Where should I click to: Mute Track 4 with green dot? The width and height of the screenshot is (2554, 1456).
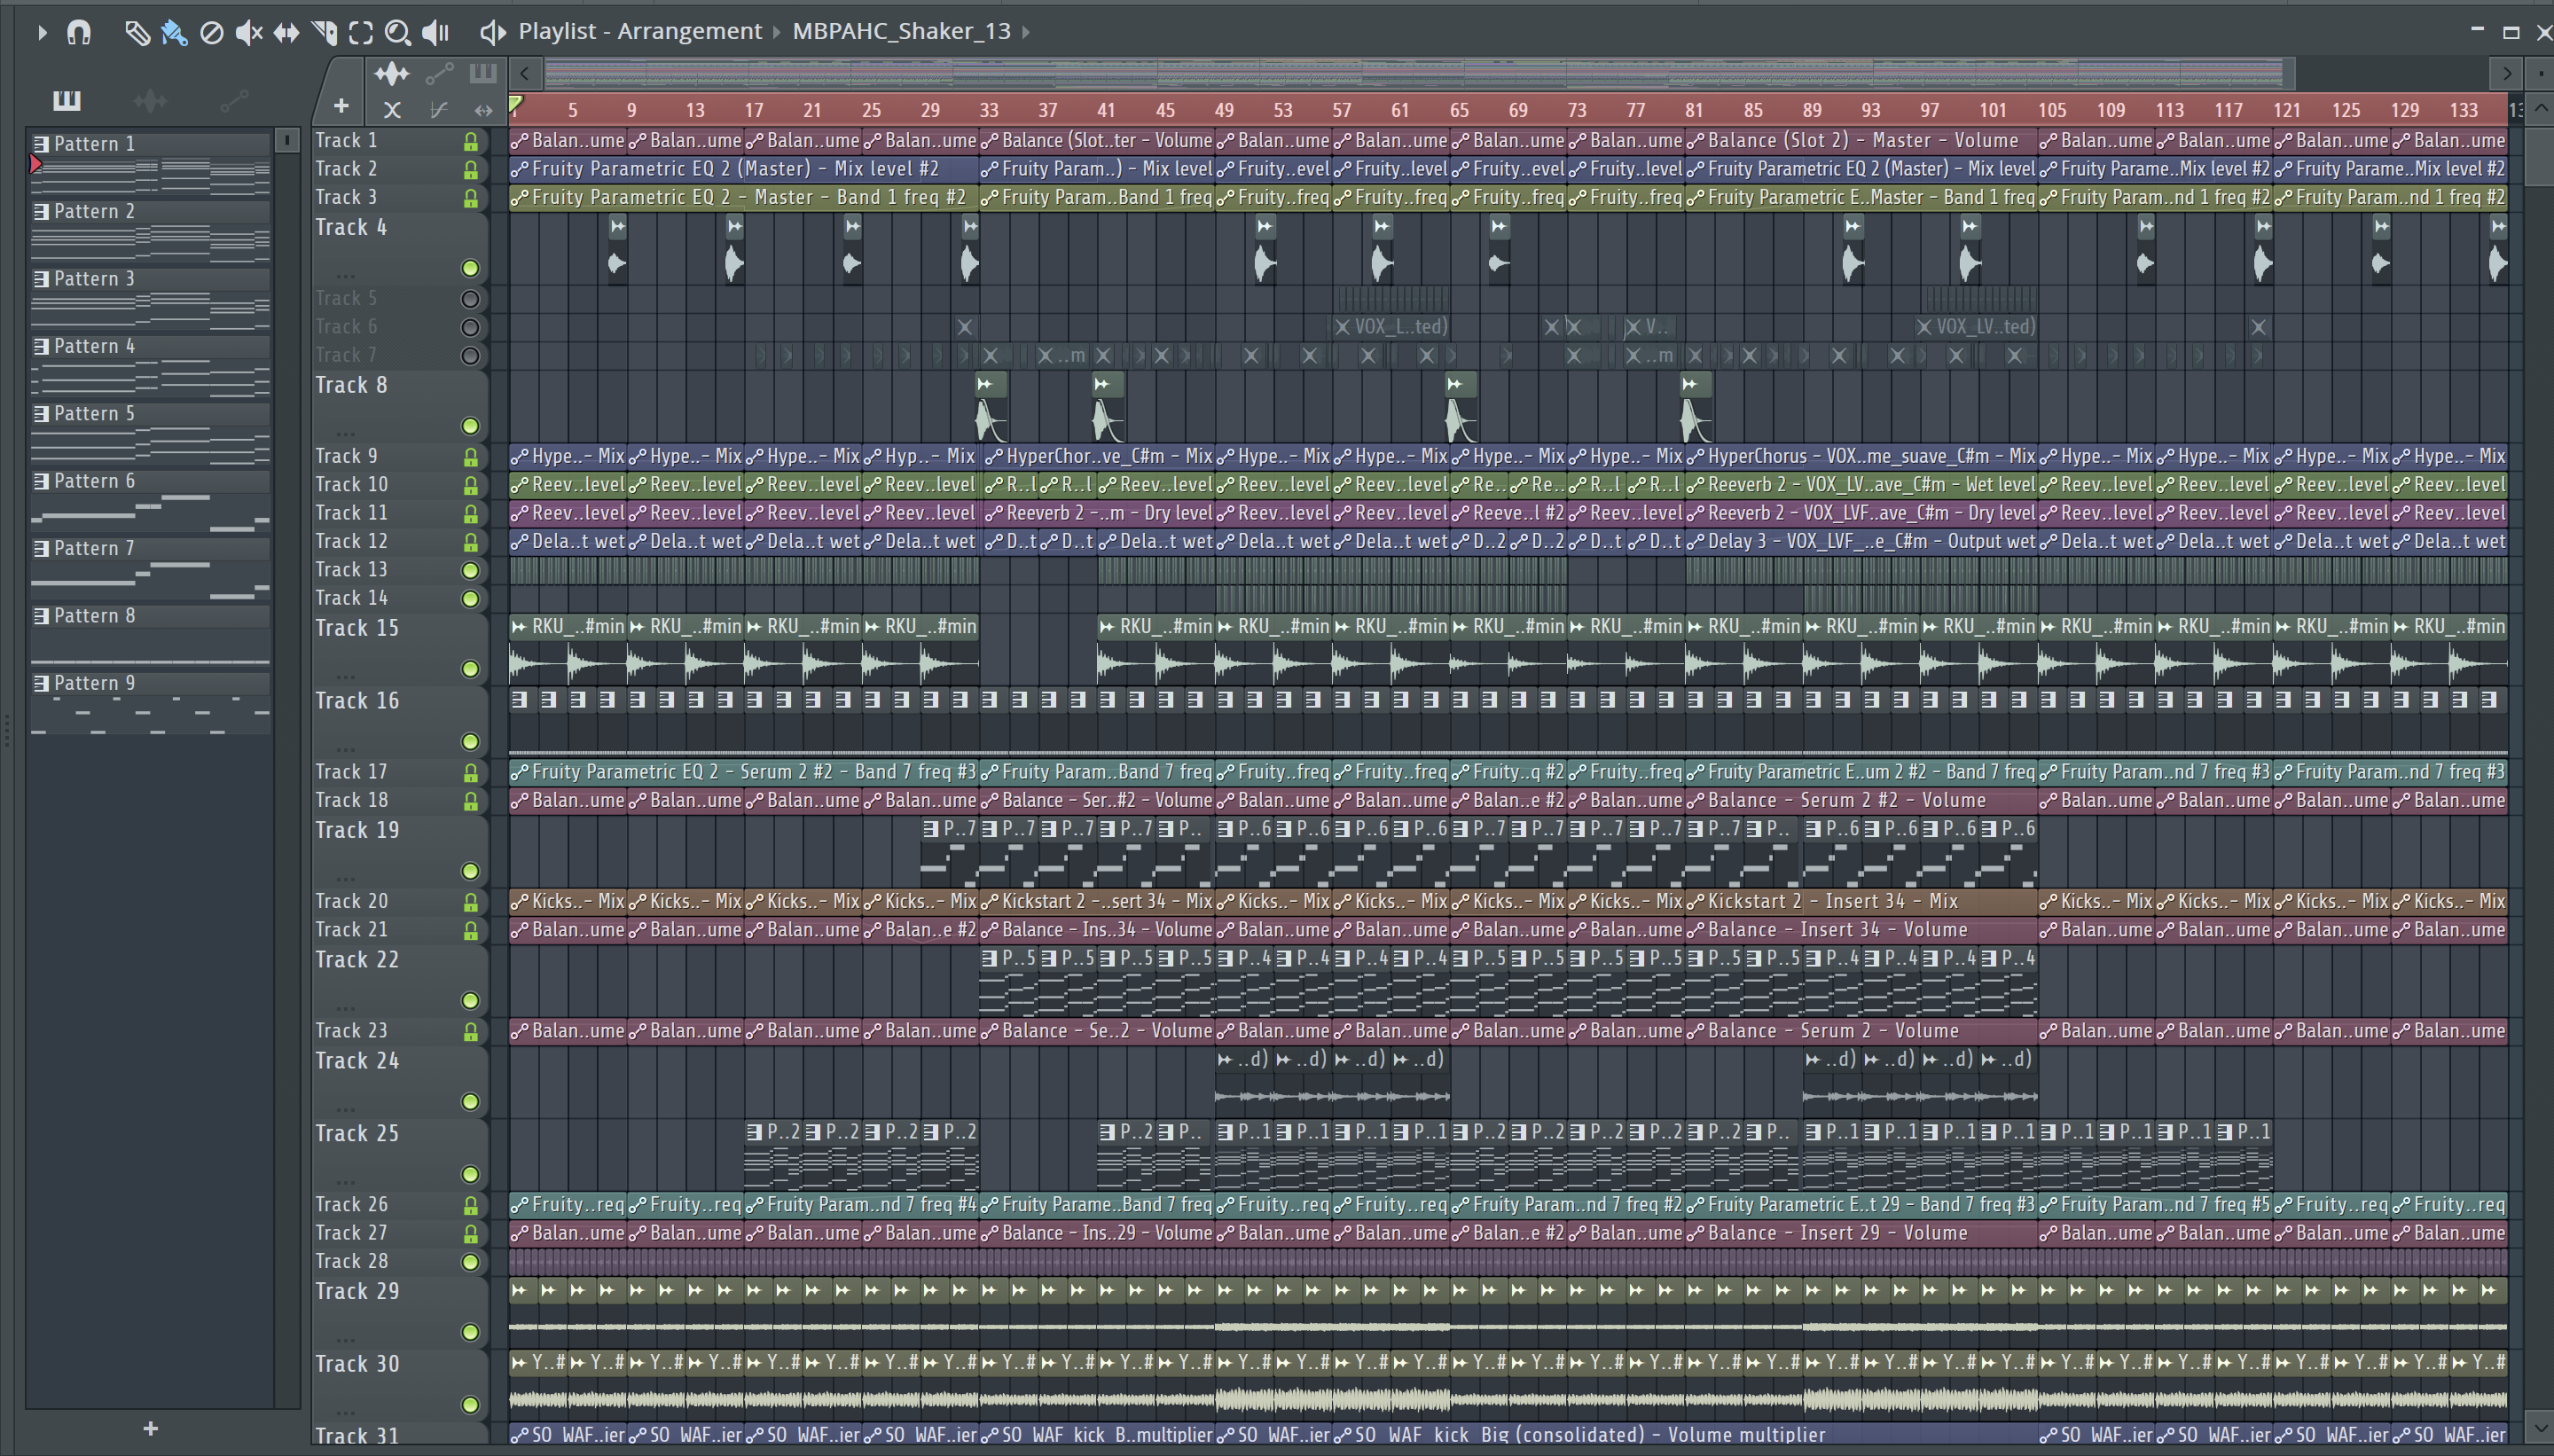pos(470,268)
